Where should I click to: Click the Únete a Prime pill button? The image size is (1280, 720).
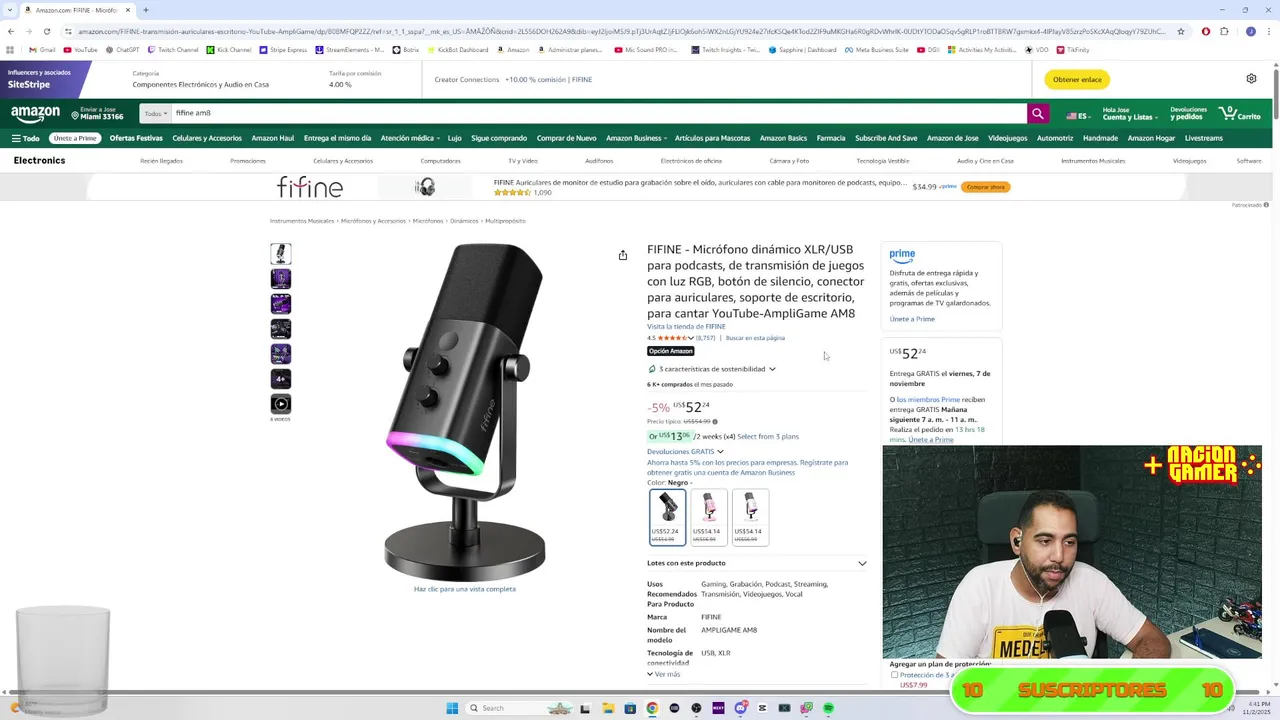75,138
